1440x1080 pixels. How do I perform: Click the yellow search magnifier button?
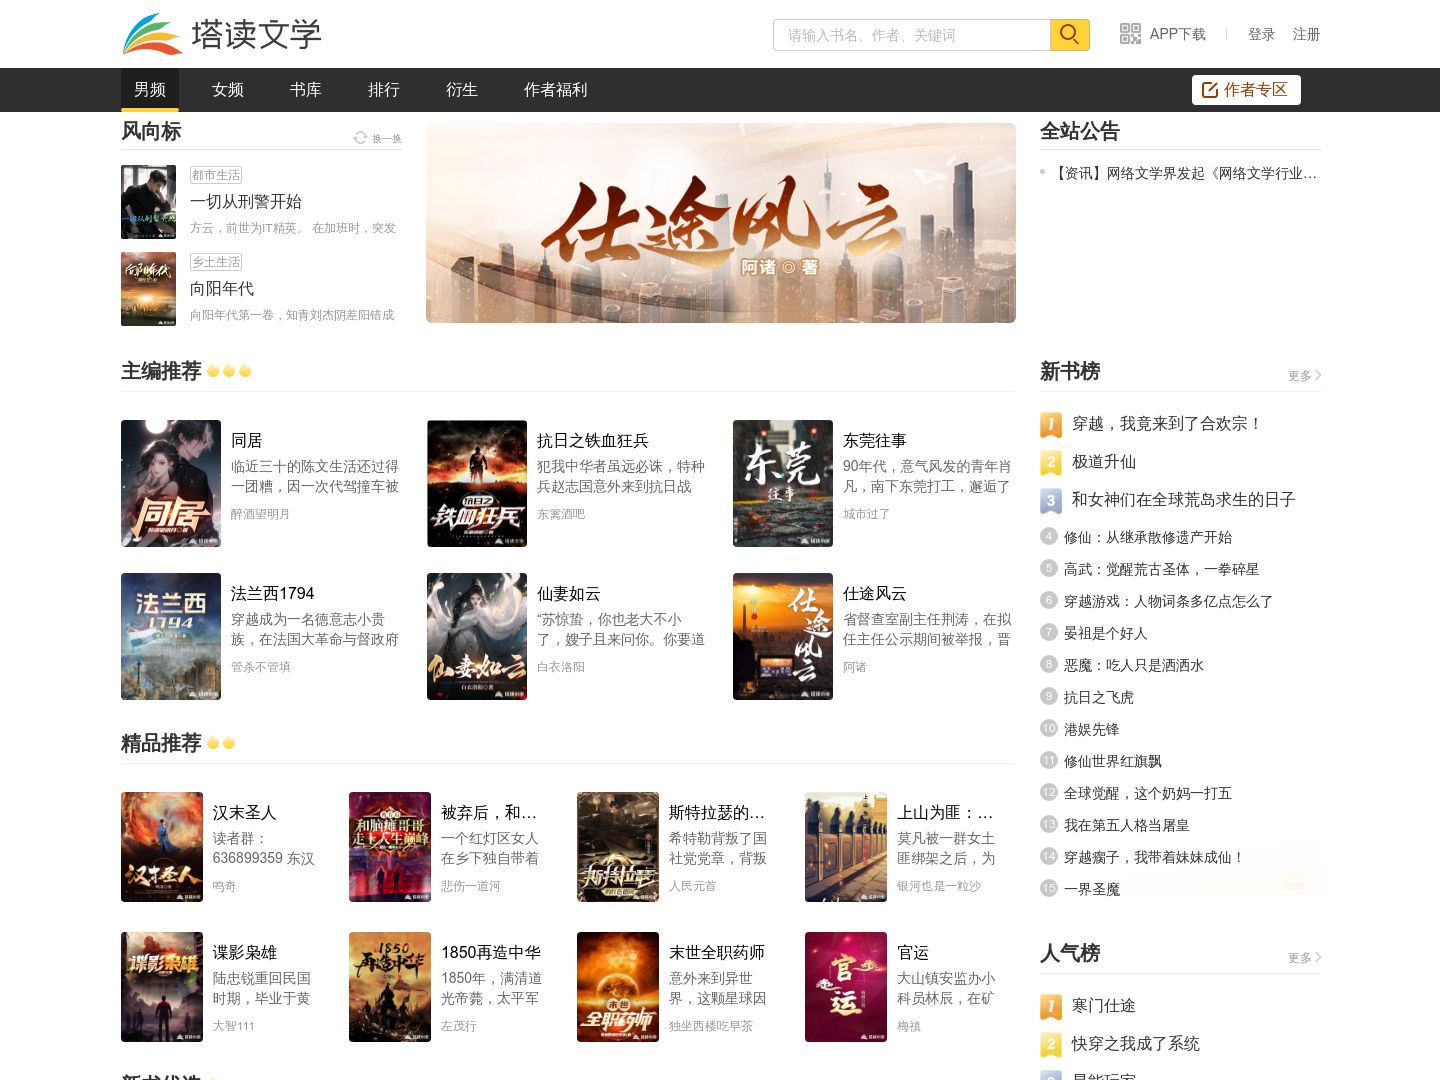point(1069,35)
